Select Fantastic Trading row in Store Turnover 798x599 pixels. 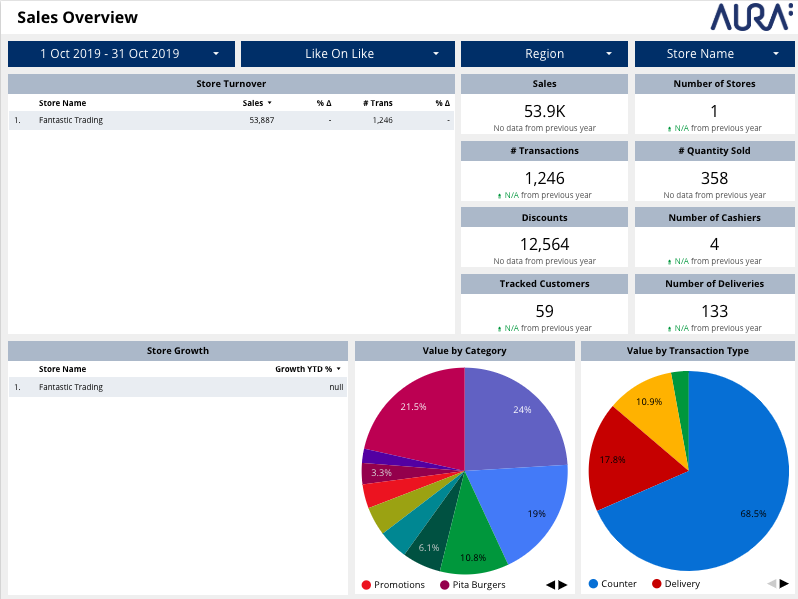point(71,120)
